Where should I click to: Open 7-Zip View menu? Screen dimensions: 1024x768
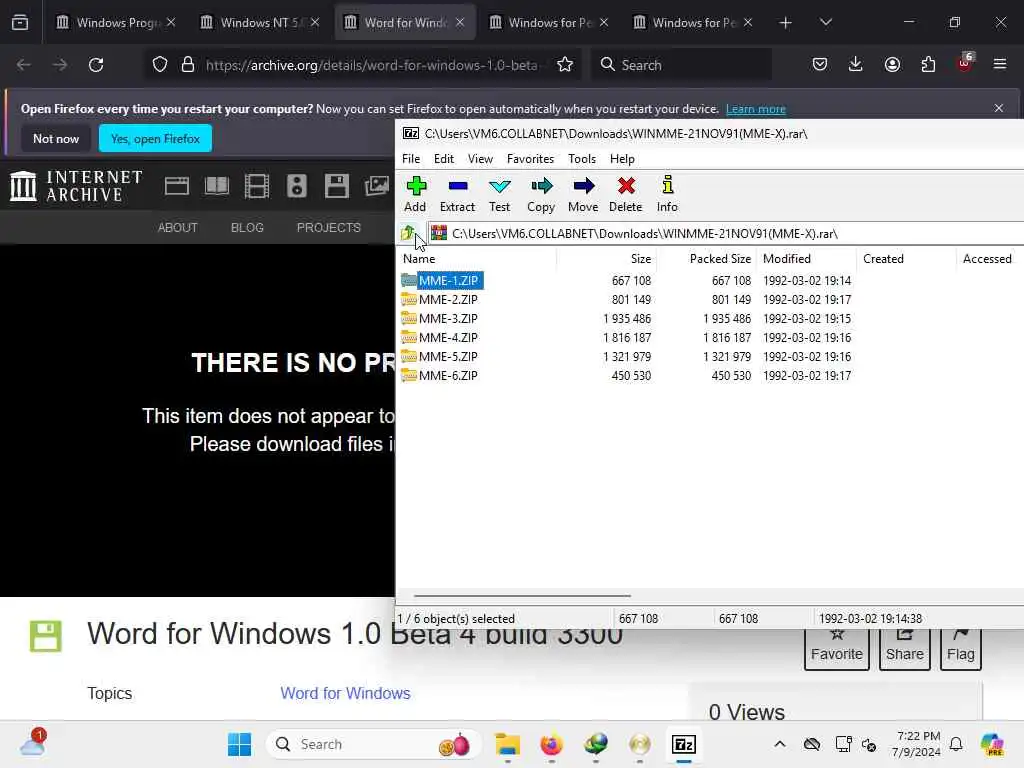[x=480, y=159]
